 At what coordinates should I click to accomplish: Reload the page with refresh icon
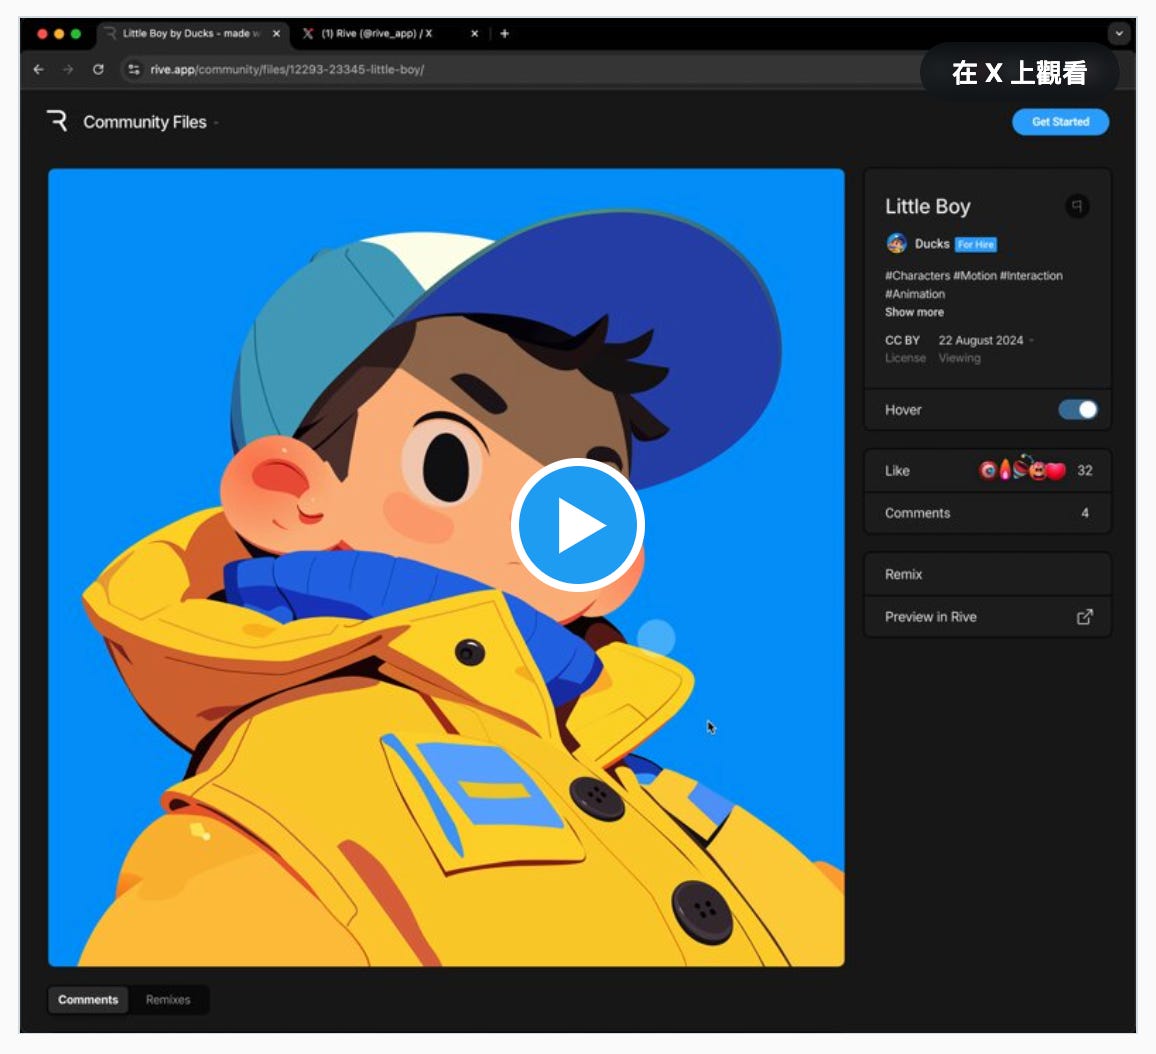tap(98, 69)
